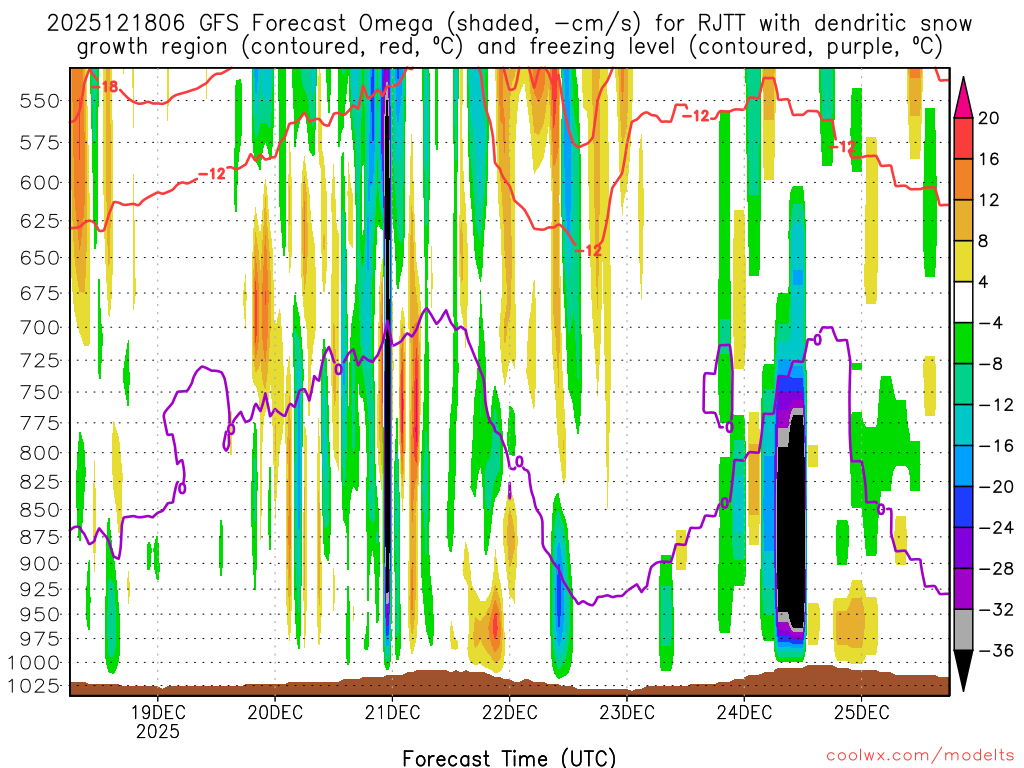Click the 19DEC date label
The image size is (1024, 768).
click(x=157, y=712)
